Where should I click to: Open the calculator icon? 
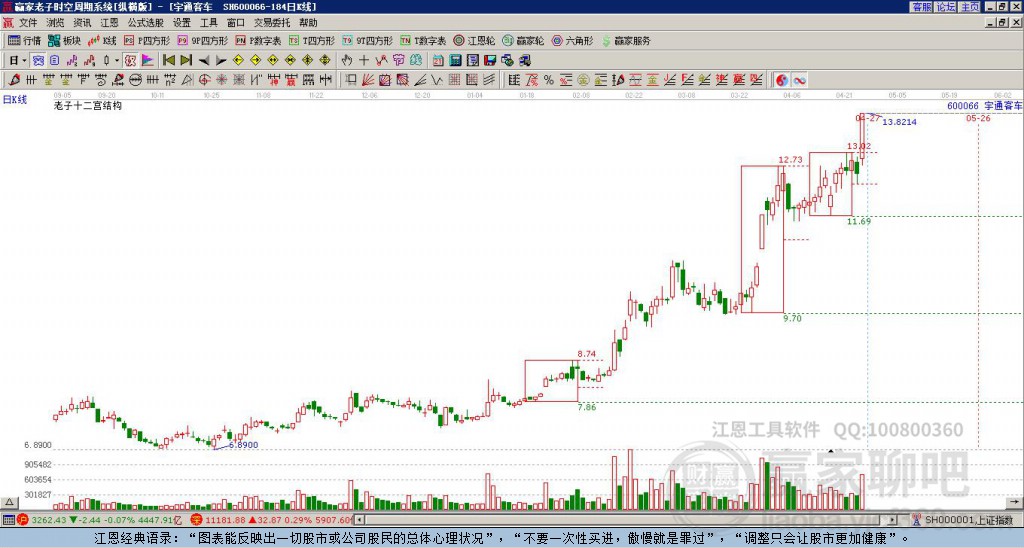pos(455,61)
